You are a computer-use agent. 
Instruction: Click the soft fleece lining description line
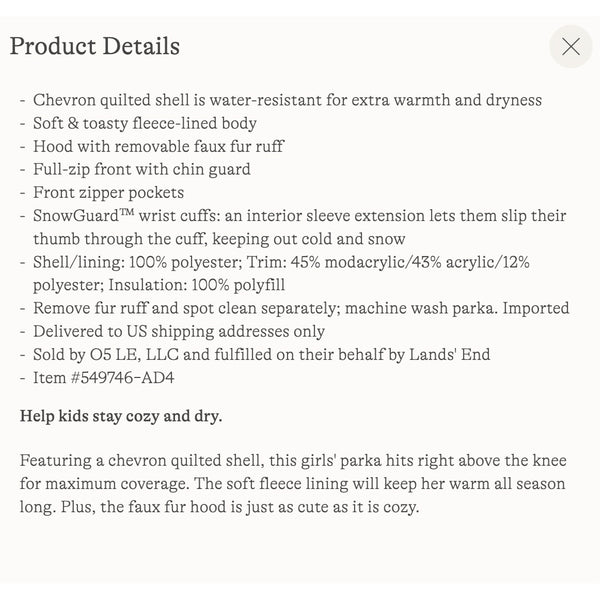[292, 484]
